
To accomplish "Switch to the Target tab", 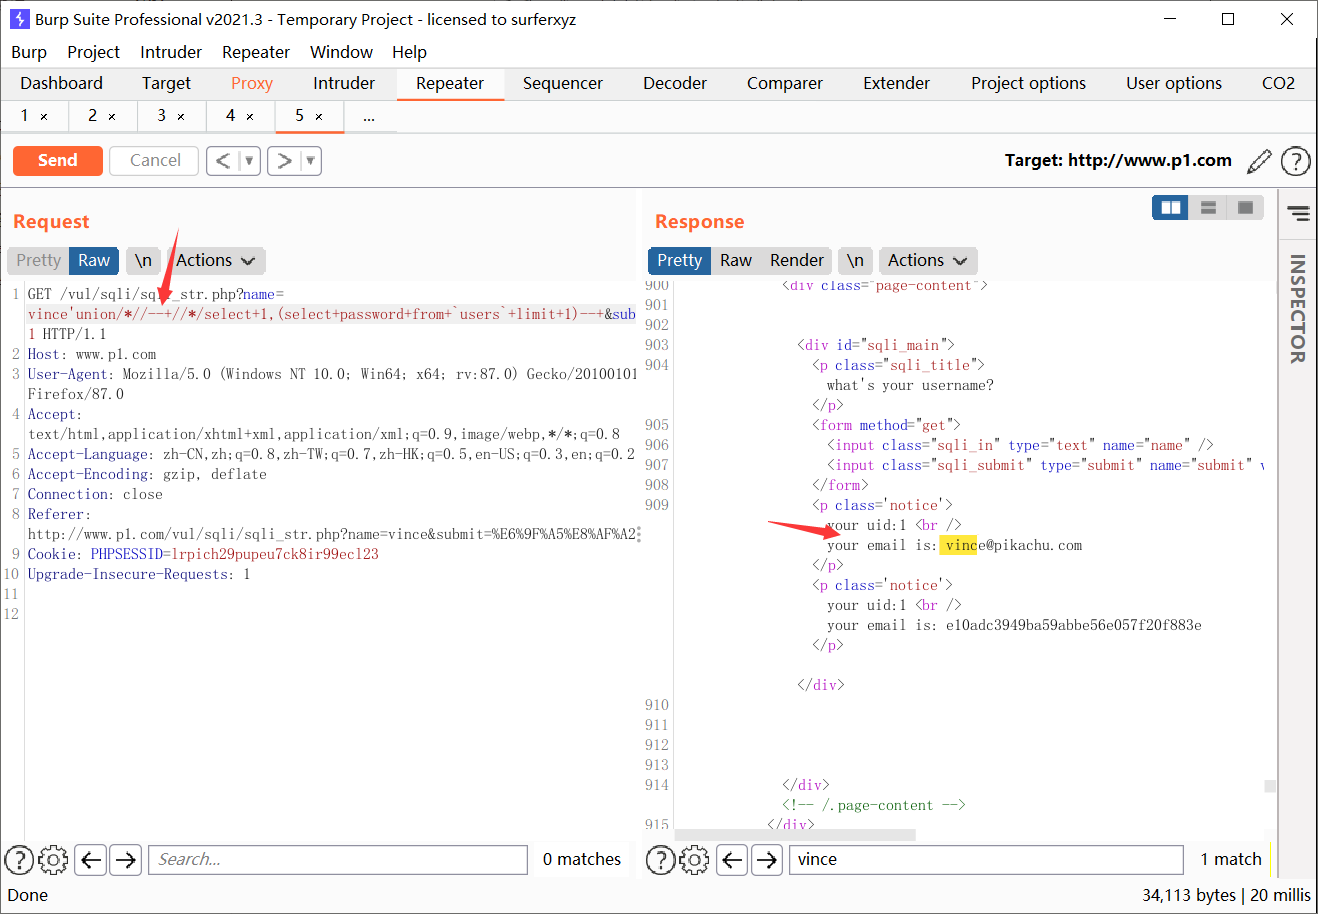I will [166, 83].
